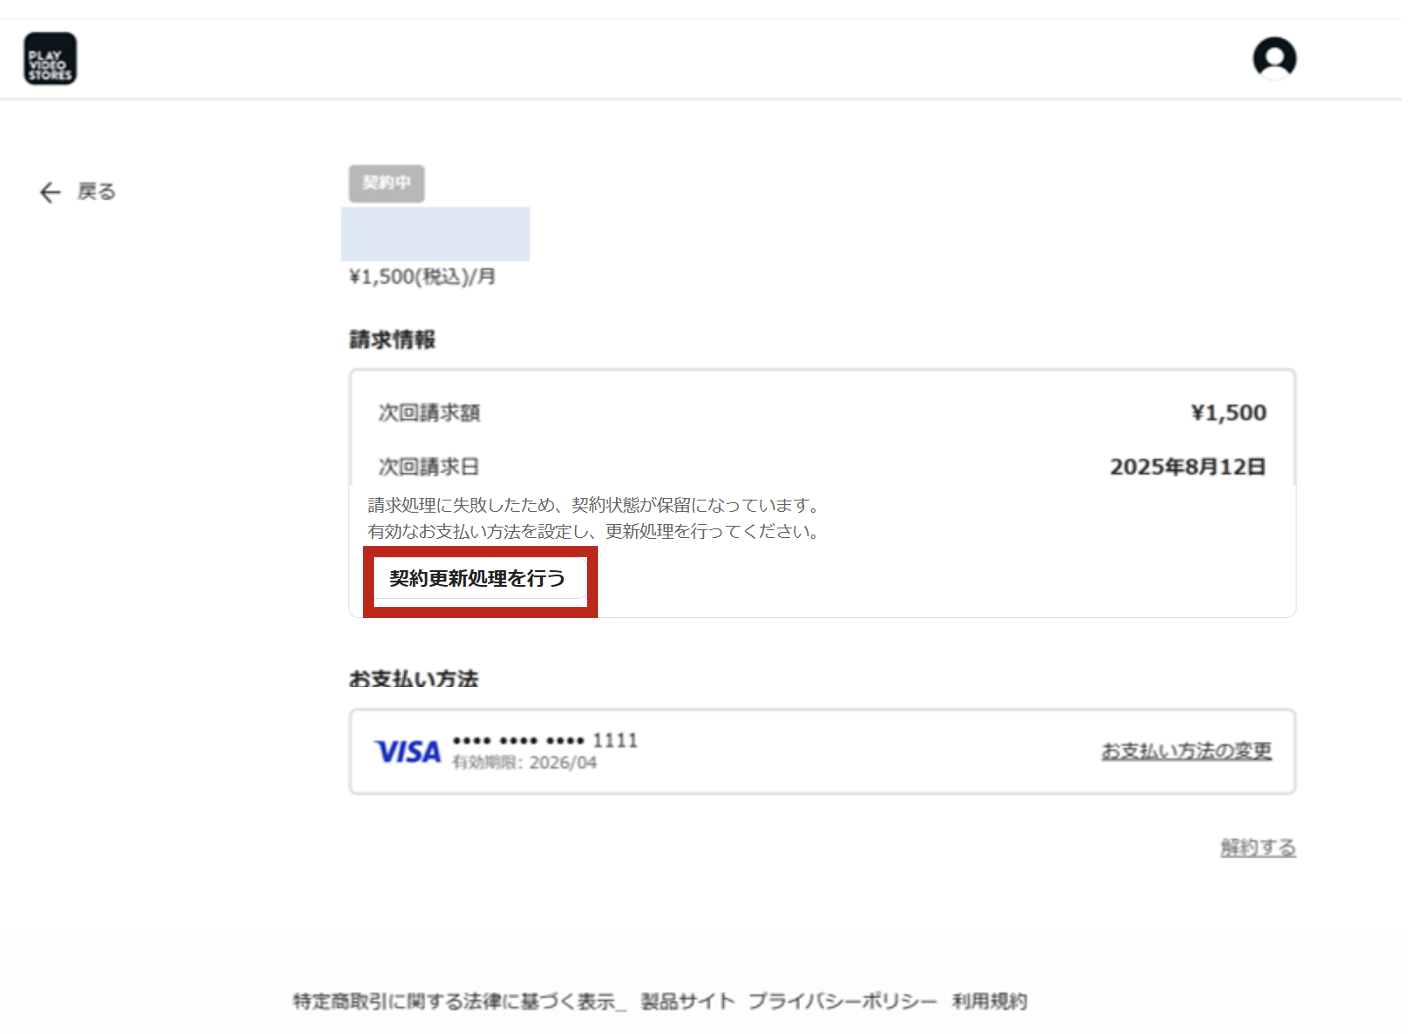The width and height of the screenshot is (1420, 1034).
Task: Click the 契約更新処理を行う button
Action: [x=480, y=579]
